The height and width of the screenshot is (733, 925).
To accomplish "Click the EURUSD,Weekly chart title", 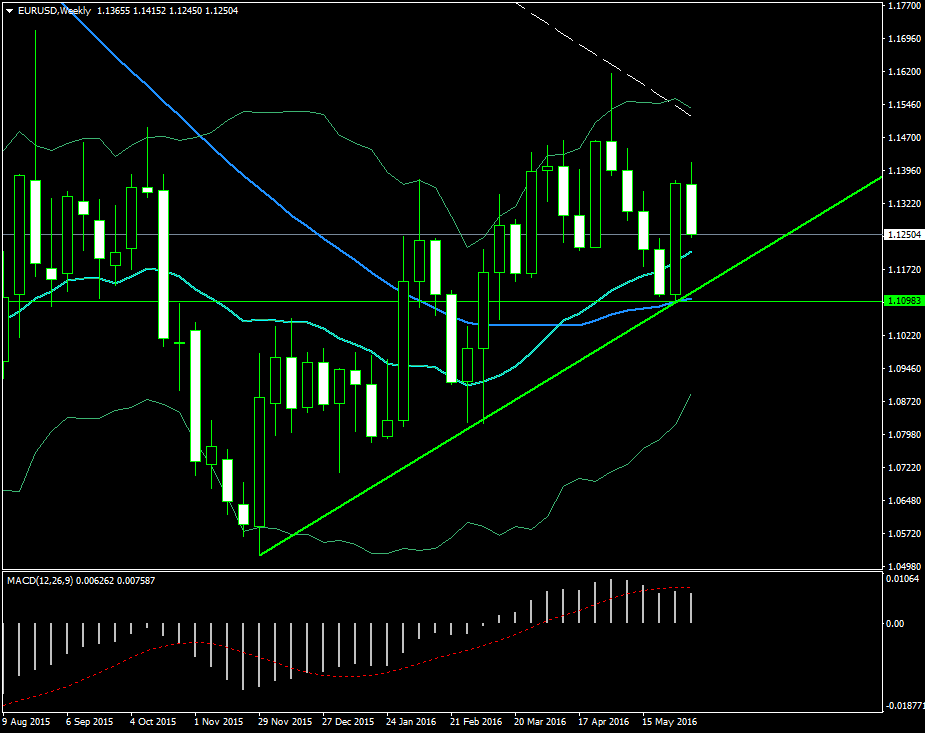I will [x=53, y=11].
